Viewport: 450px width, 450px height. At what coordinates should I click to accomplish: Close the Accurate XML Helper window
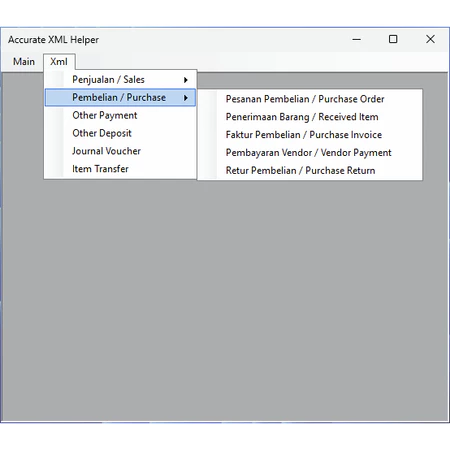pos(430,39)
